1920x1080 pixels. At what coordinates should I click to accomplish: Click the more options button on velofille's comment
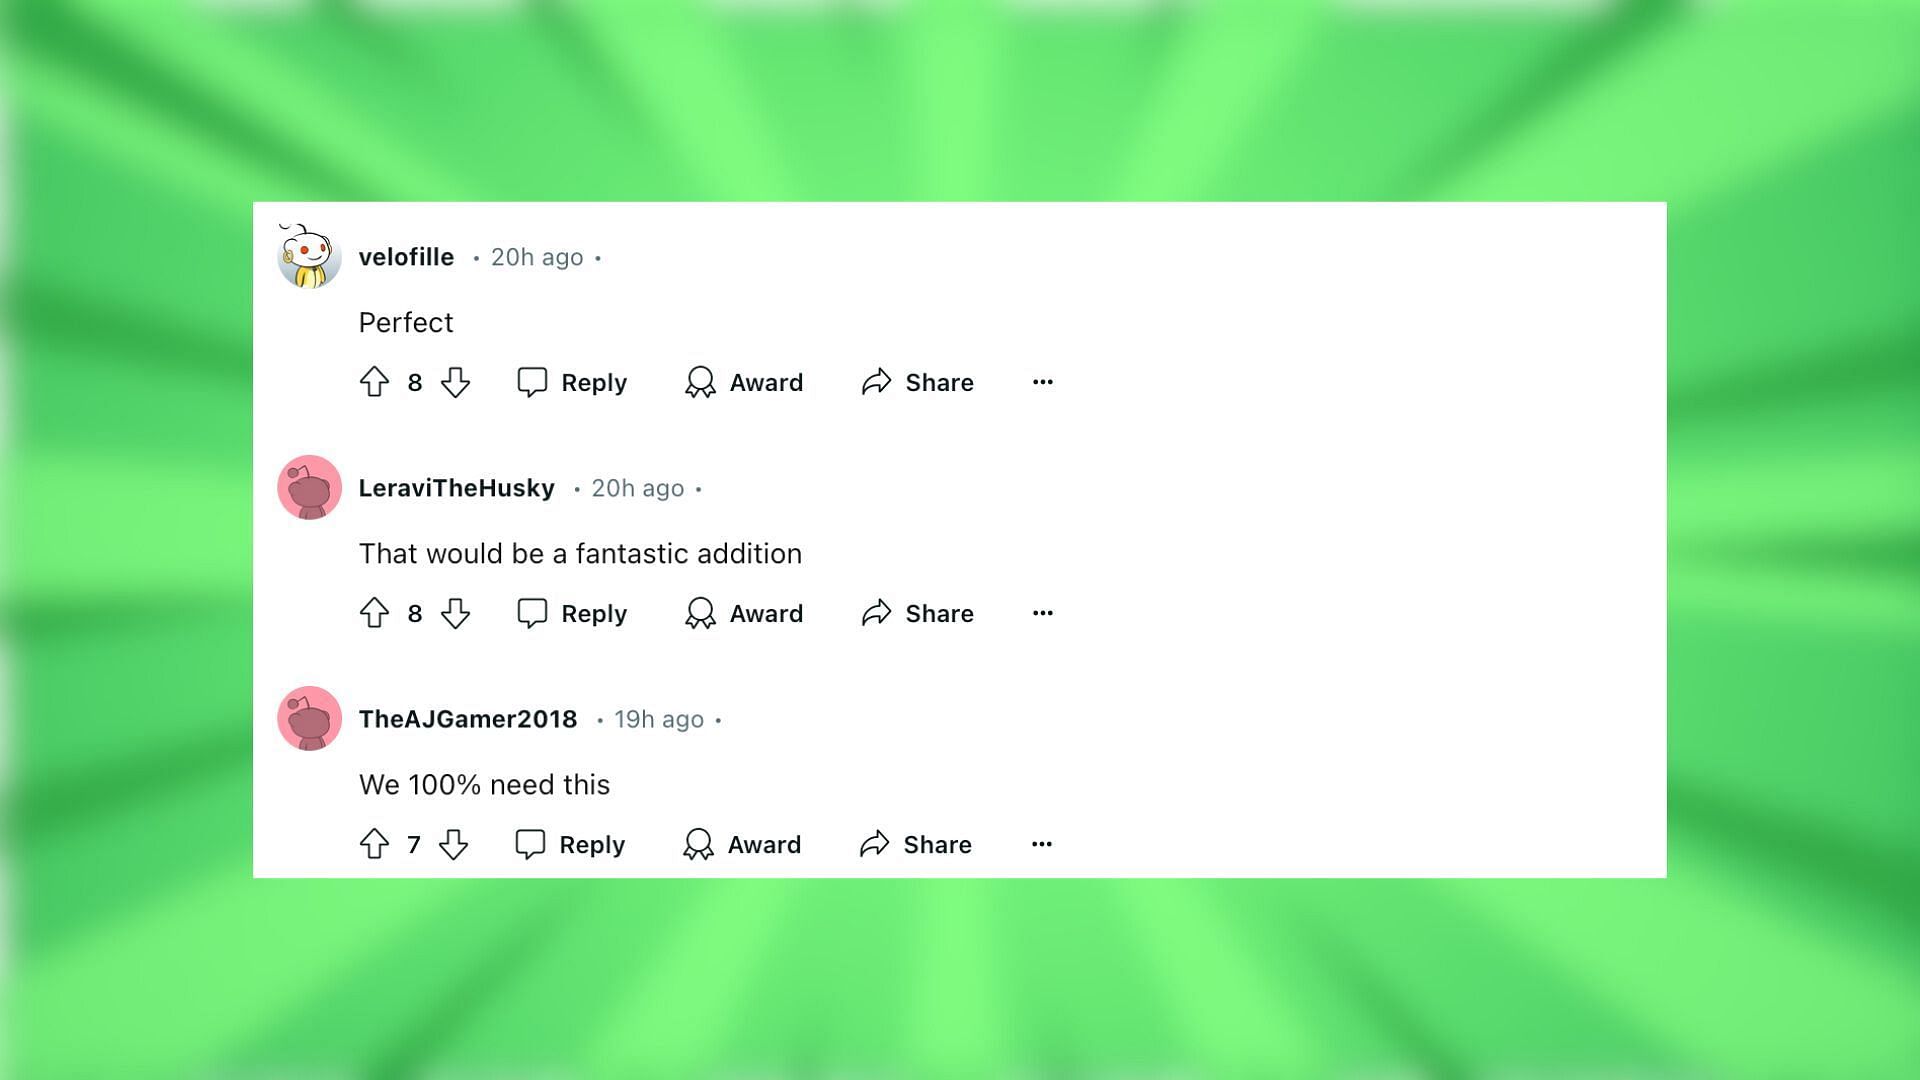1042,381
